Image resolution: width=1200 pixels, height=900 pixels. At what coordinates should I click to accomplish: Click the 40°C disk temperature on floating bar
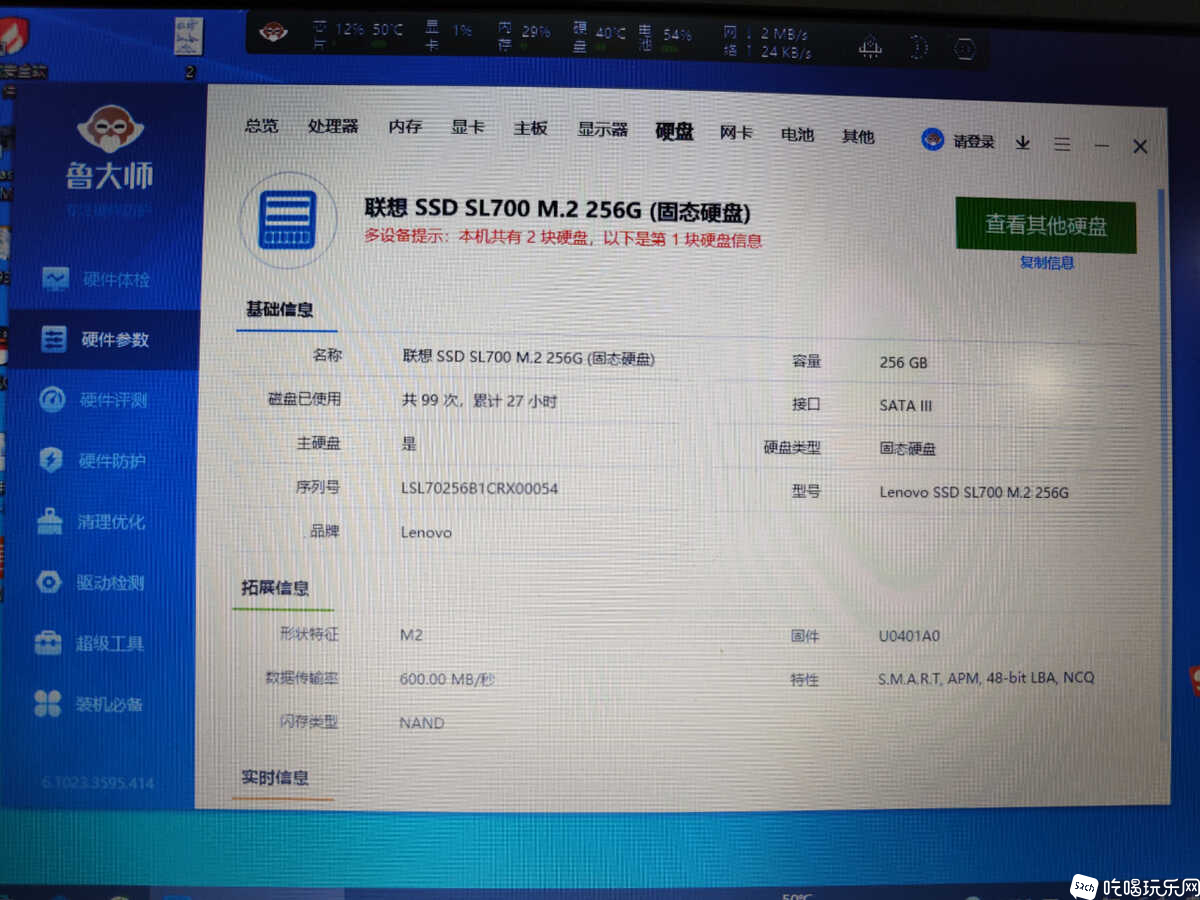coord(611,33)
